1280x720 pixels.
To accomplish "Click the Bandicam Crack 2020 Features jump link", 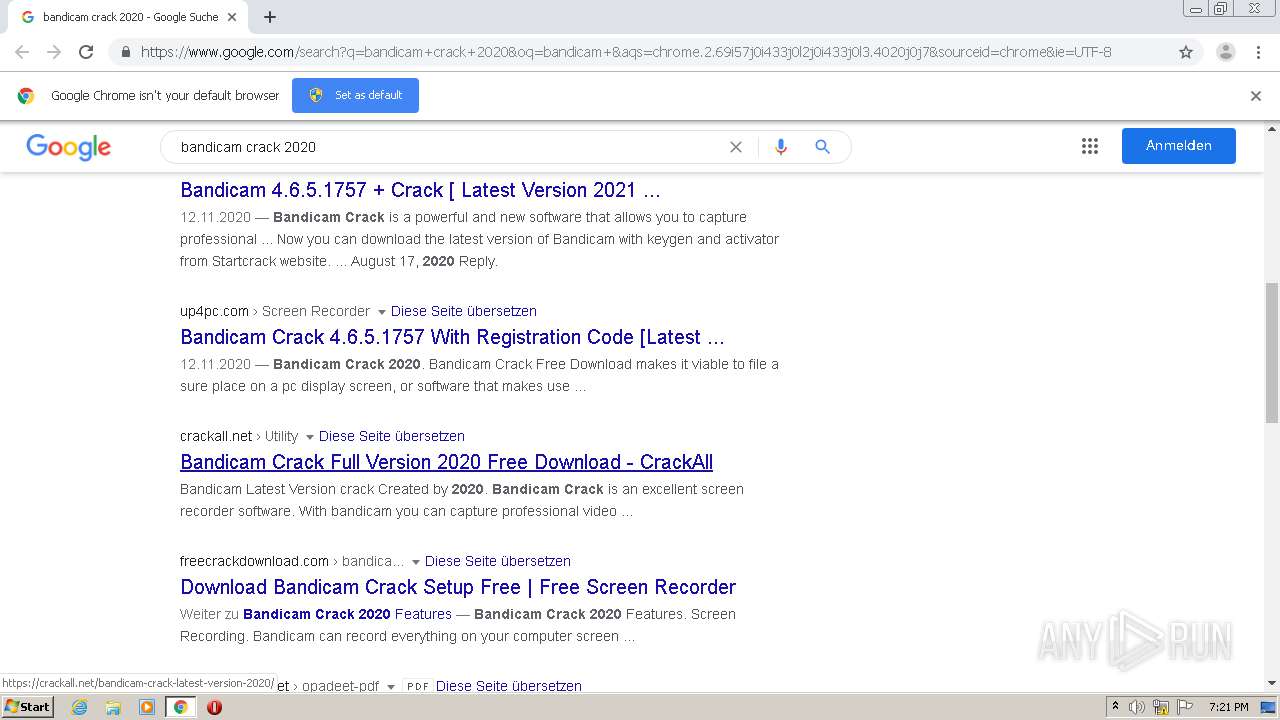I will 347,614.
